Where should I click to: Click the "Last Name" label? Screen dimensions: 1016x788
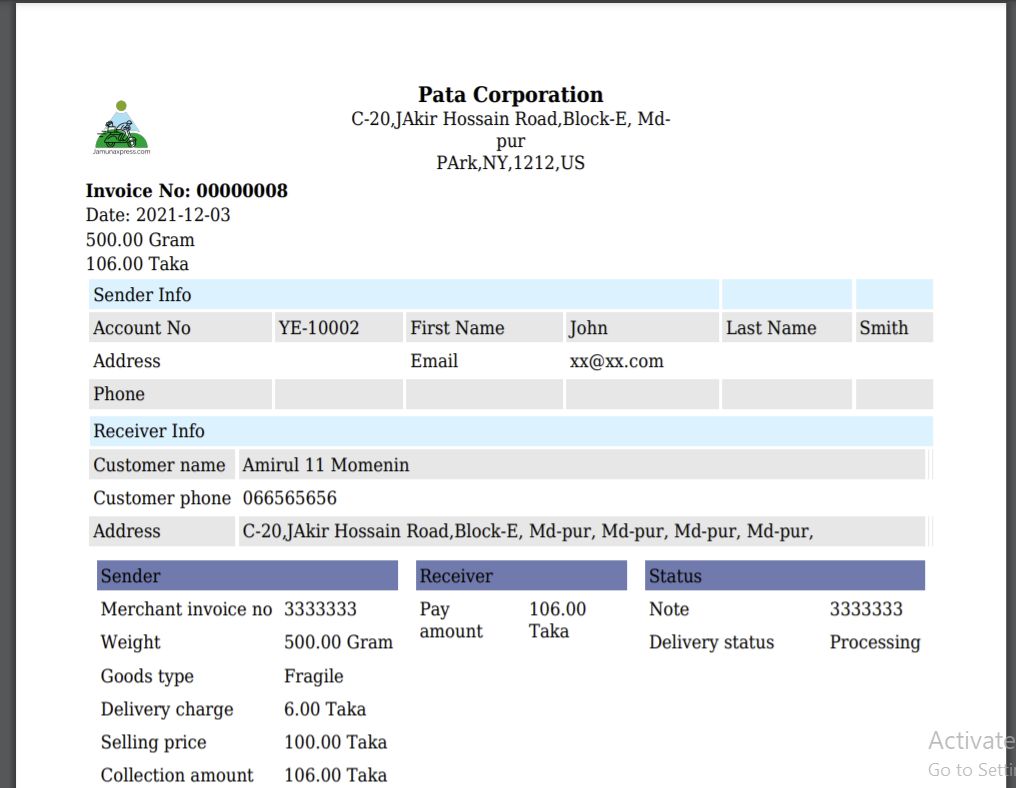[x=771, y=328]
